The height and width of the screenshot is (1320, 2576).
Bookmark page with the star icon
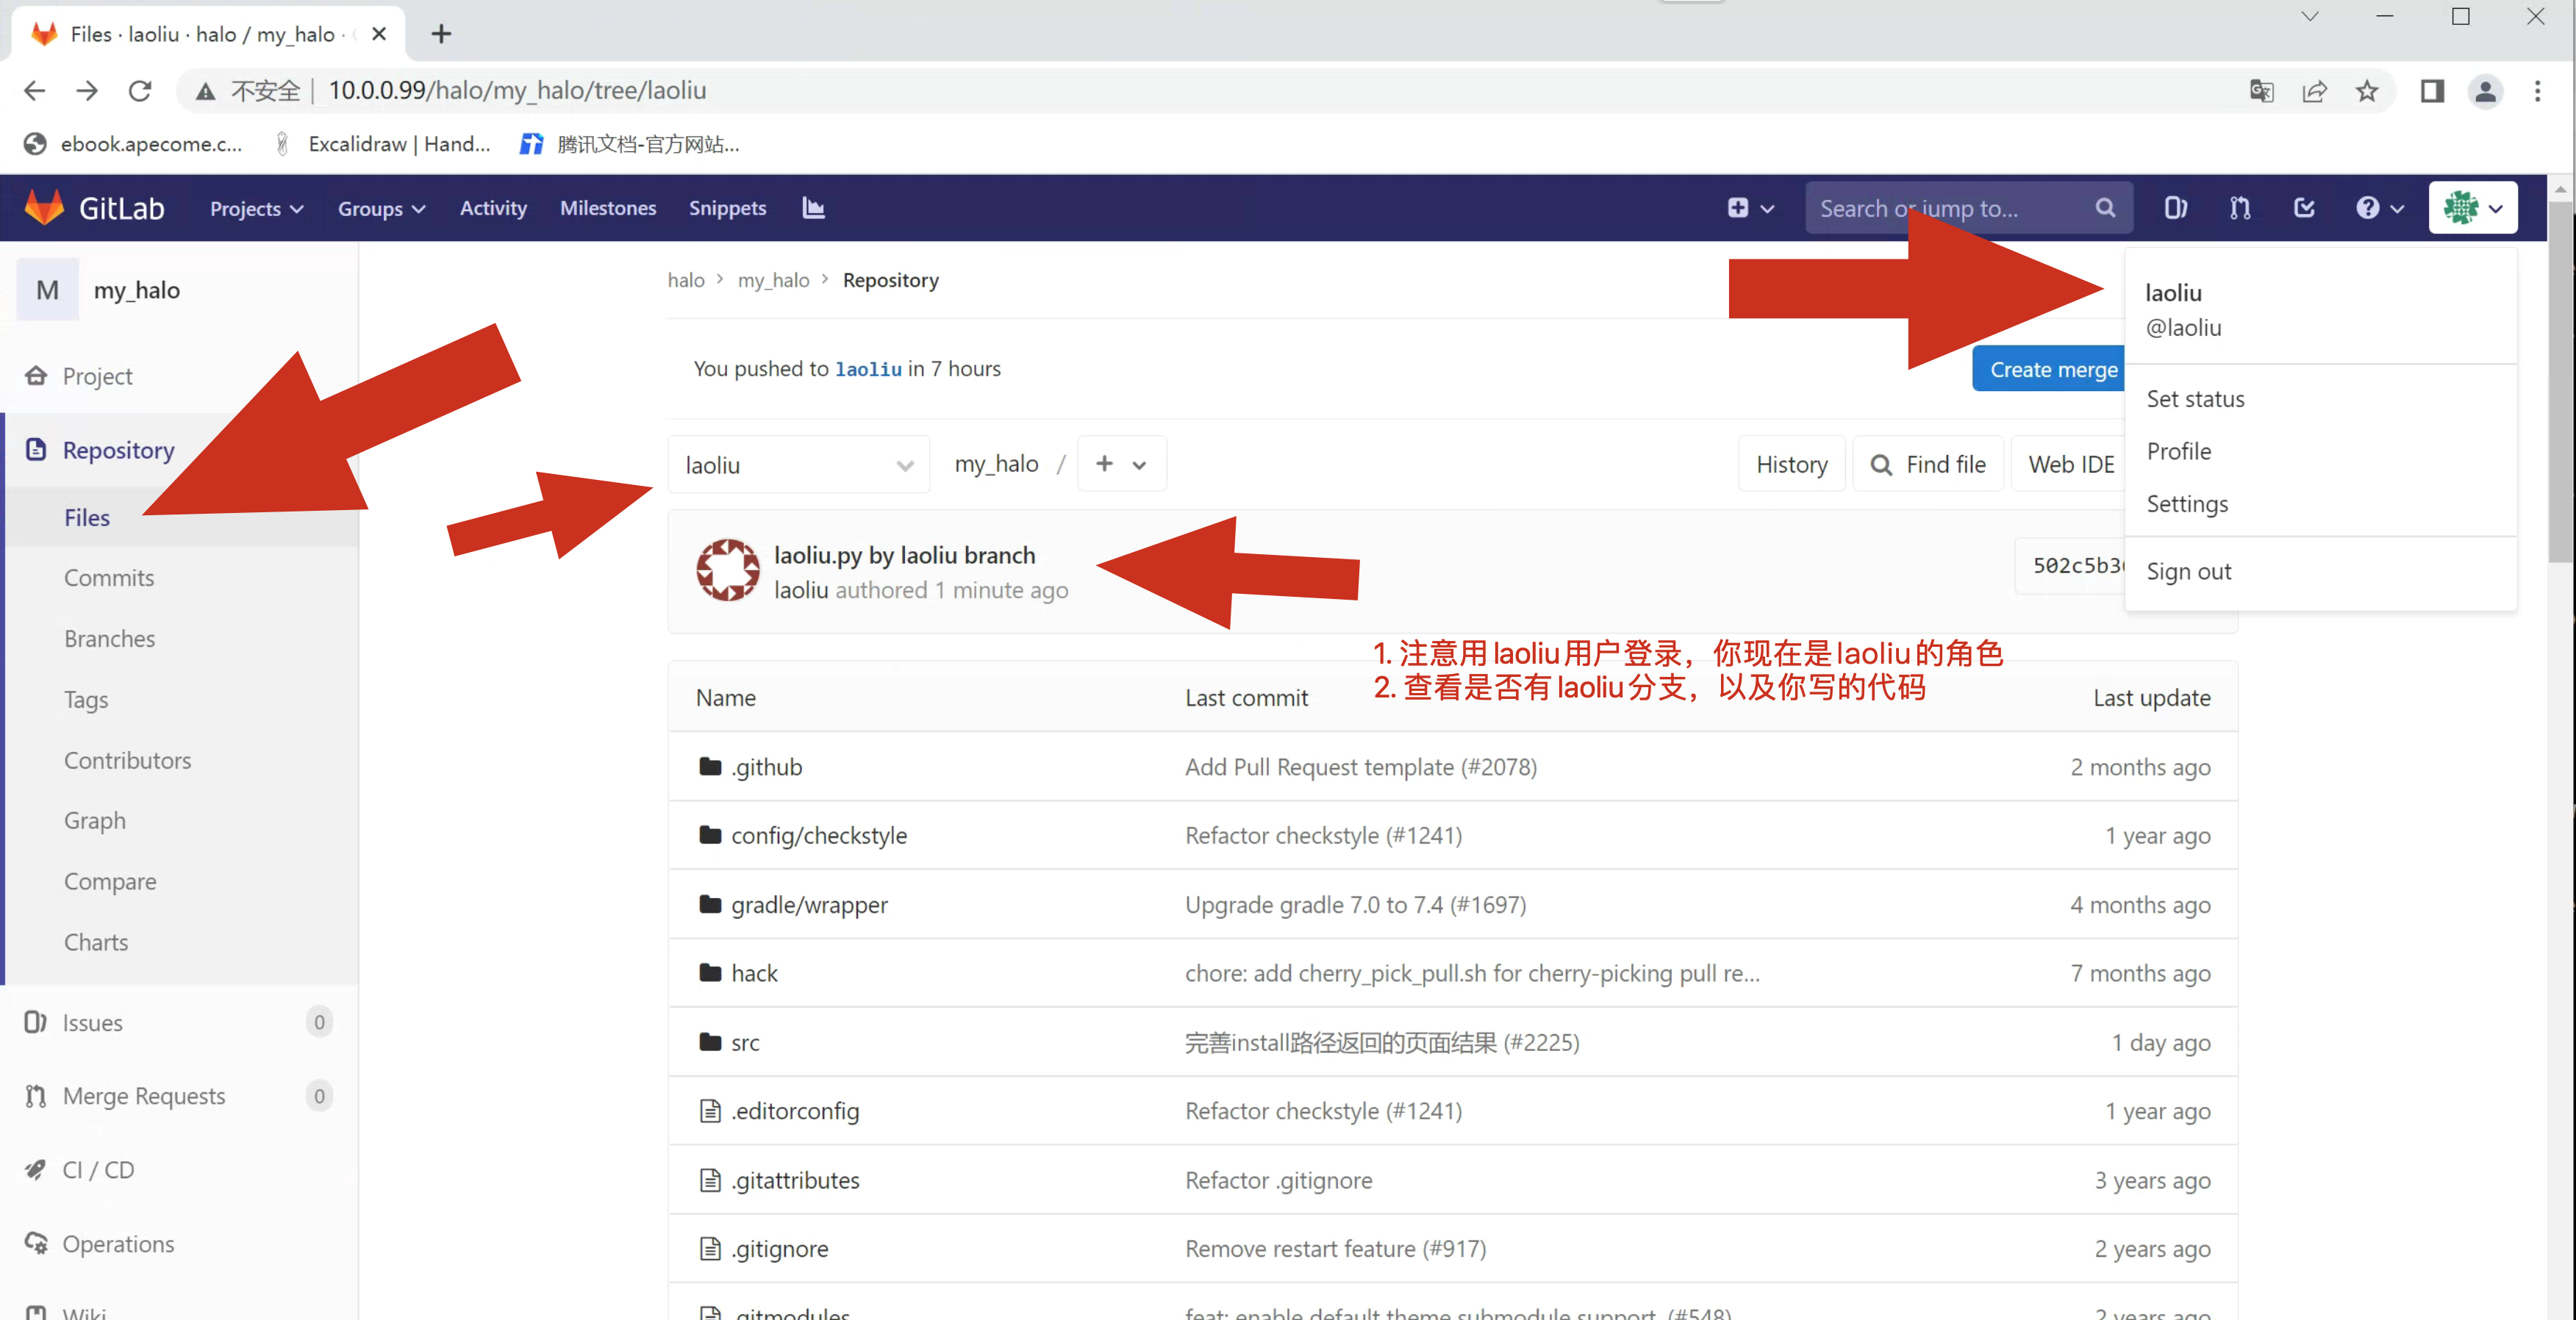(x=2366, y=91)
